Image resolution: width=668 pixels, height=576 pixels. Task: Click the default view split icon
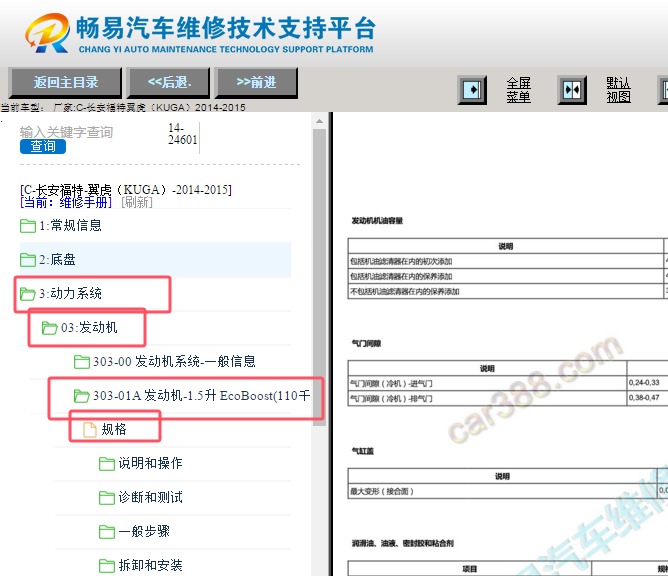572,90
